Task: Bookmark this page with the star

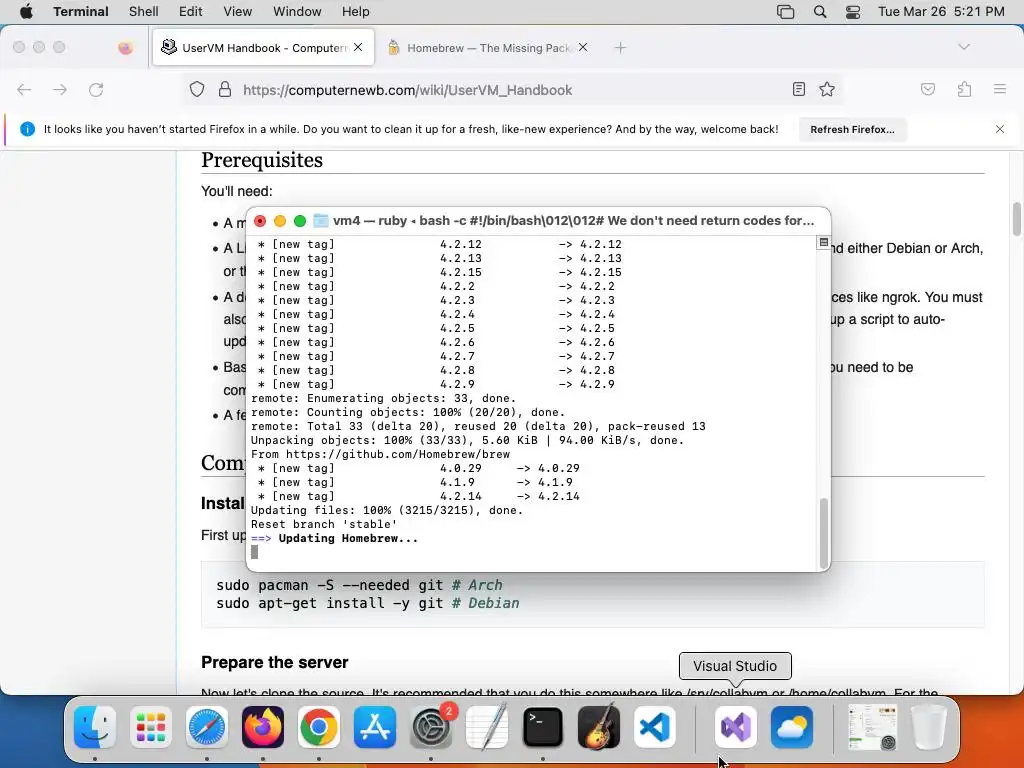Action: coord(827,89)
